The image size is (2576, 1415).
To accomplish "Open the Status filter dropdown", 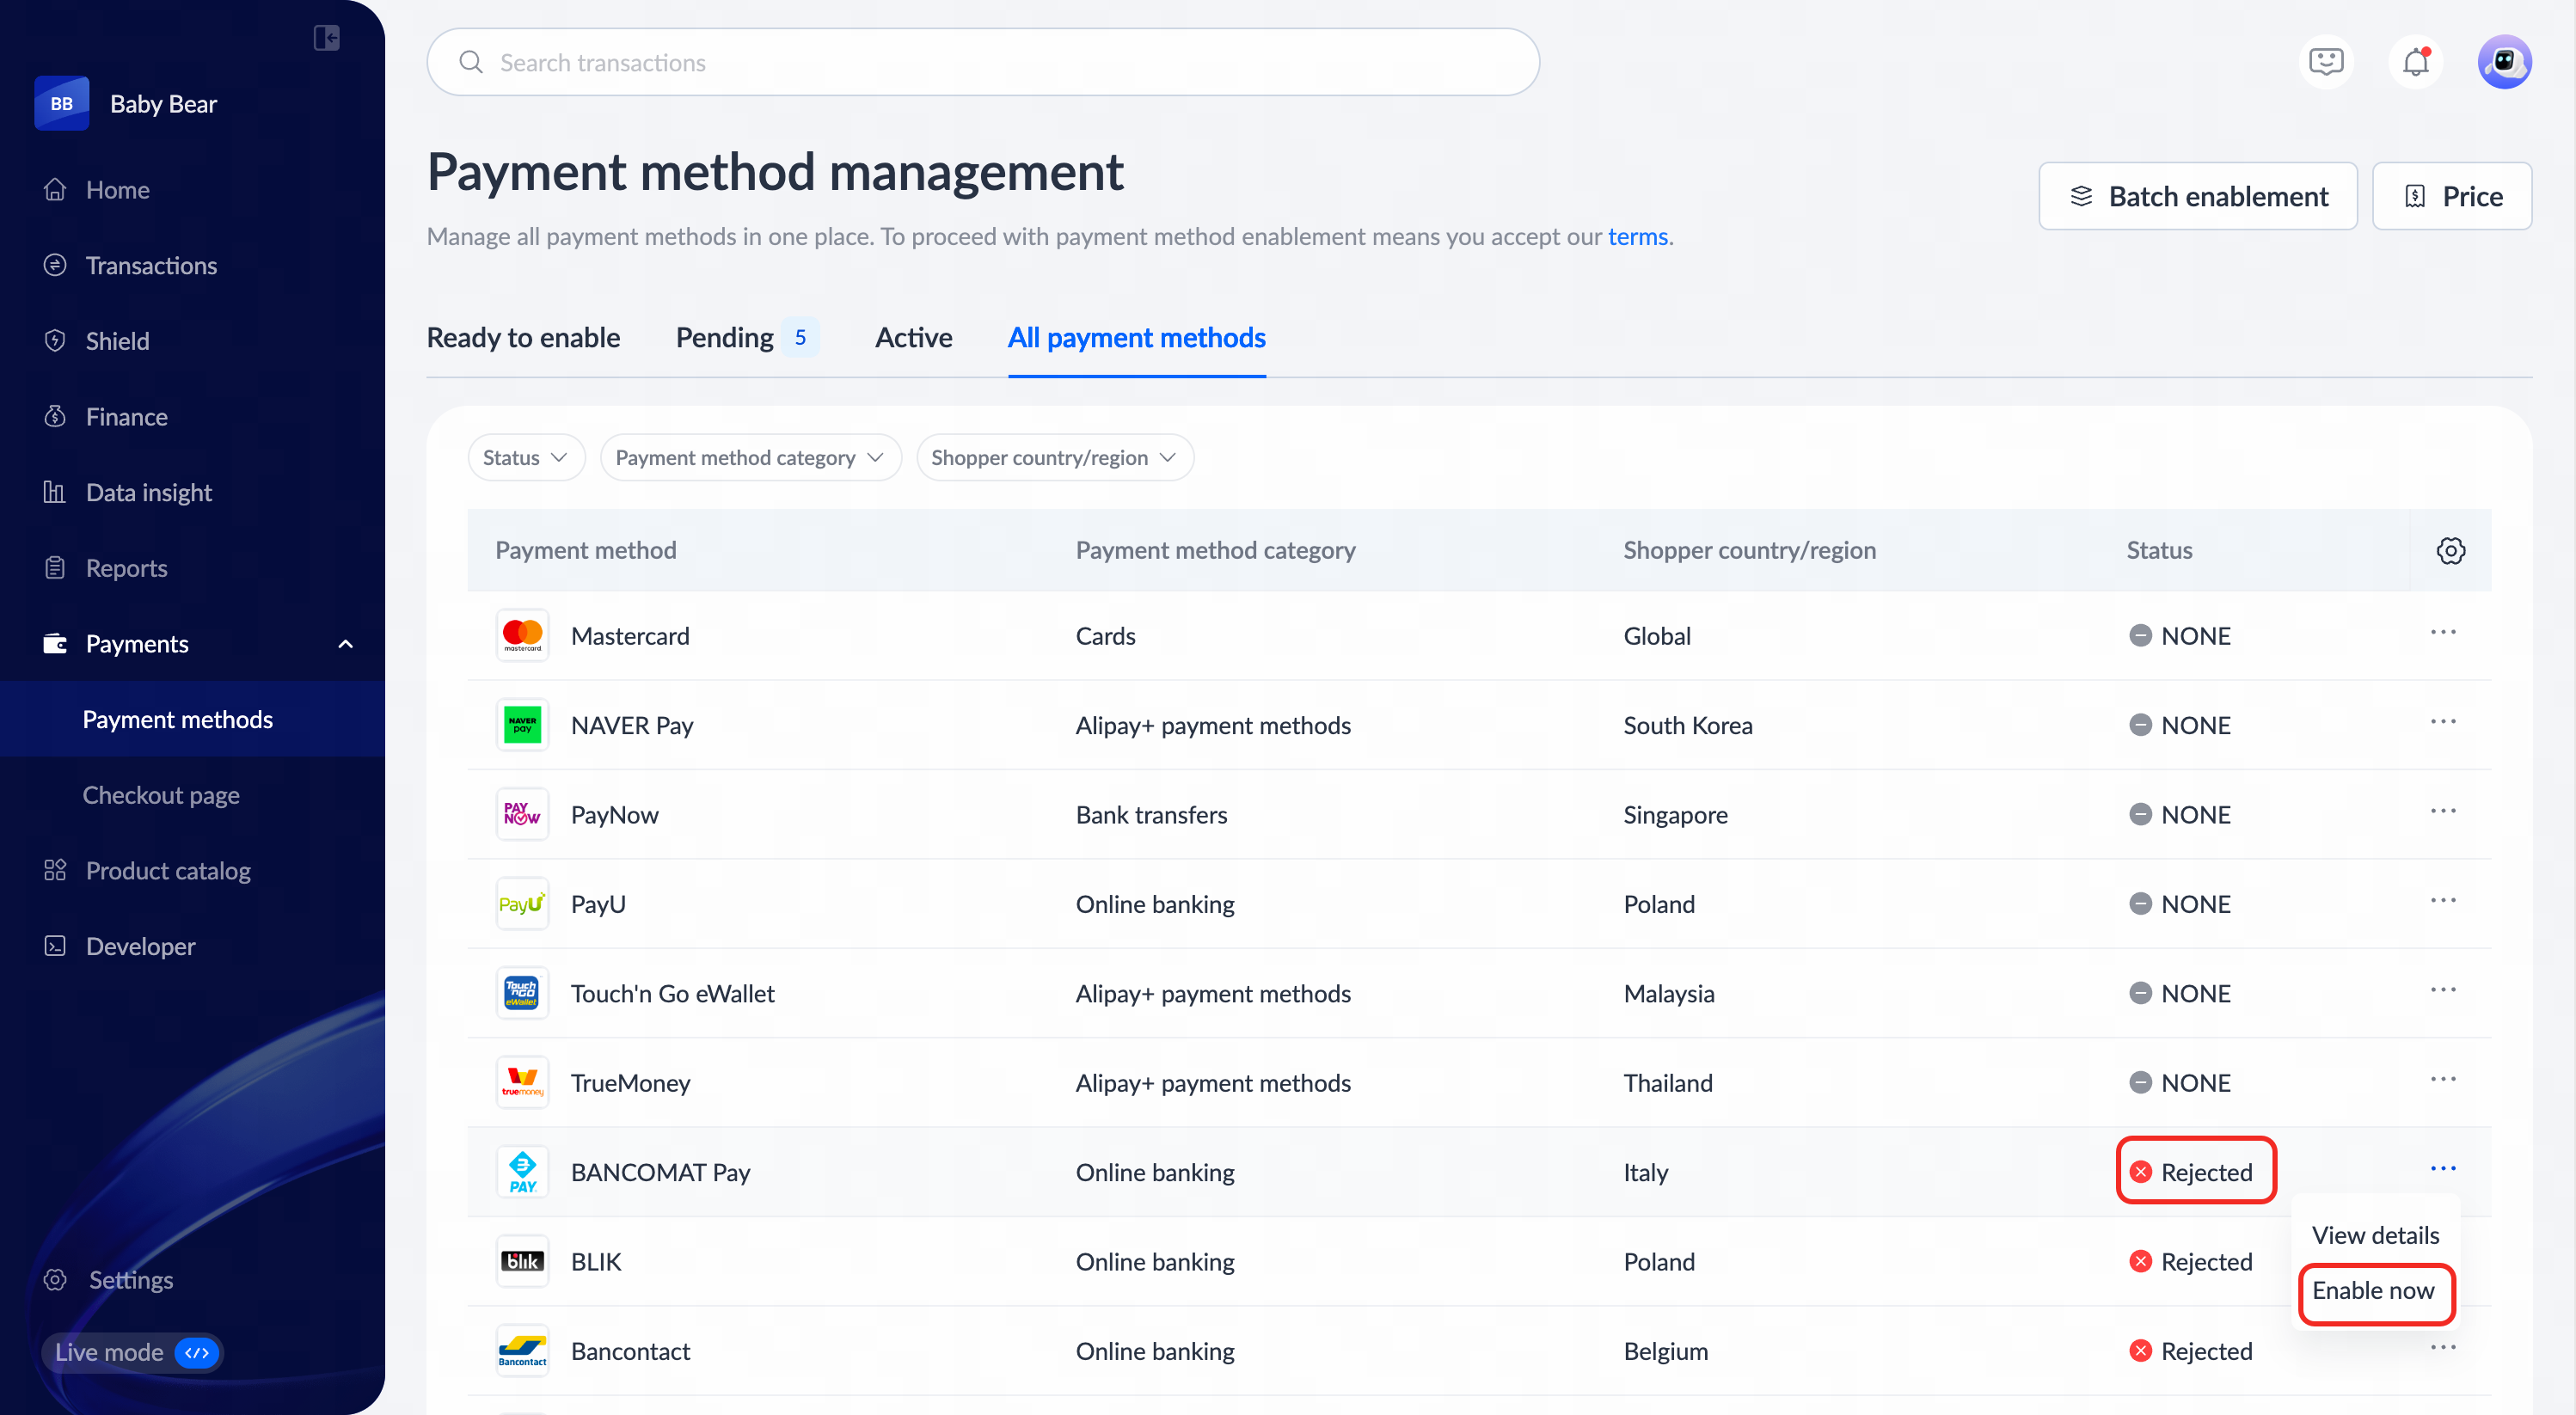I will point(525,457).
